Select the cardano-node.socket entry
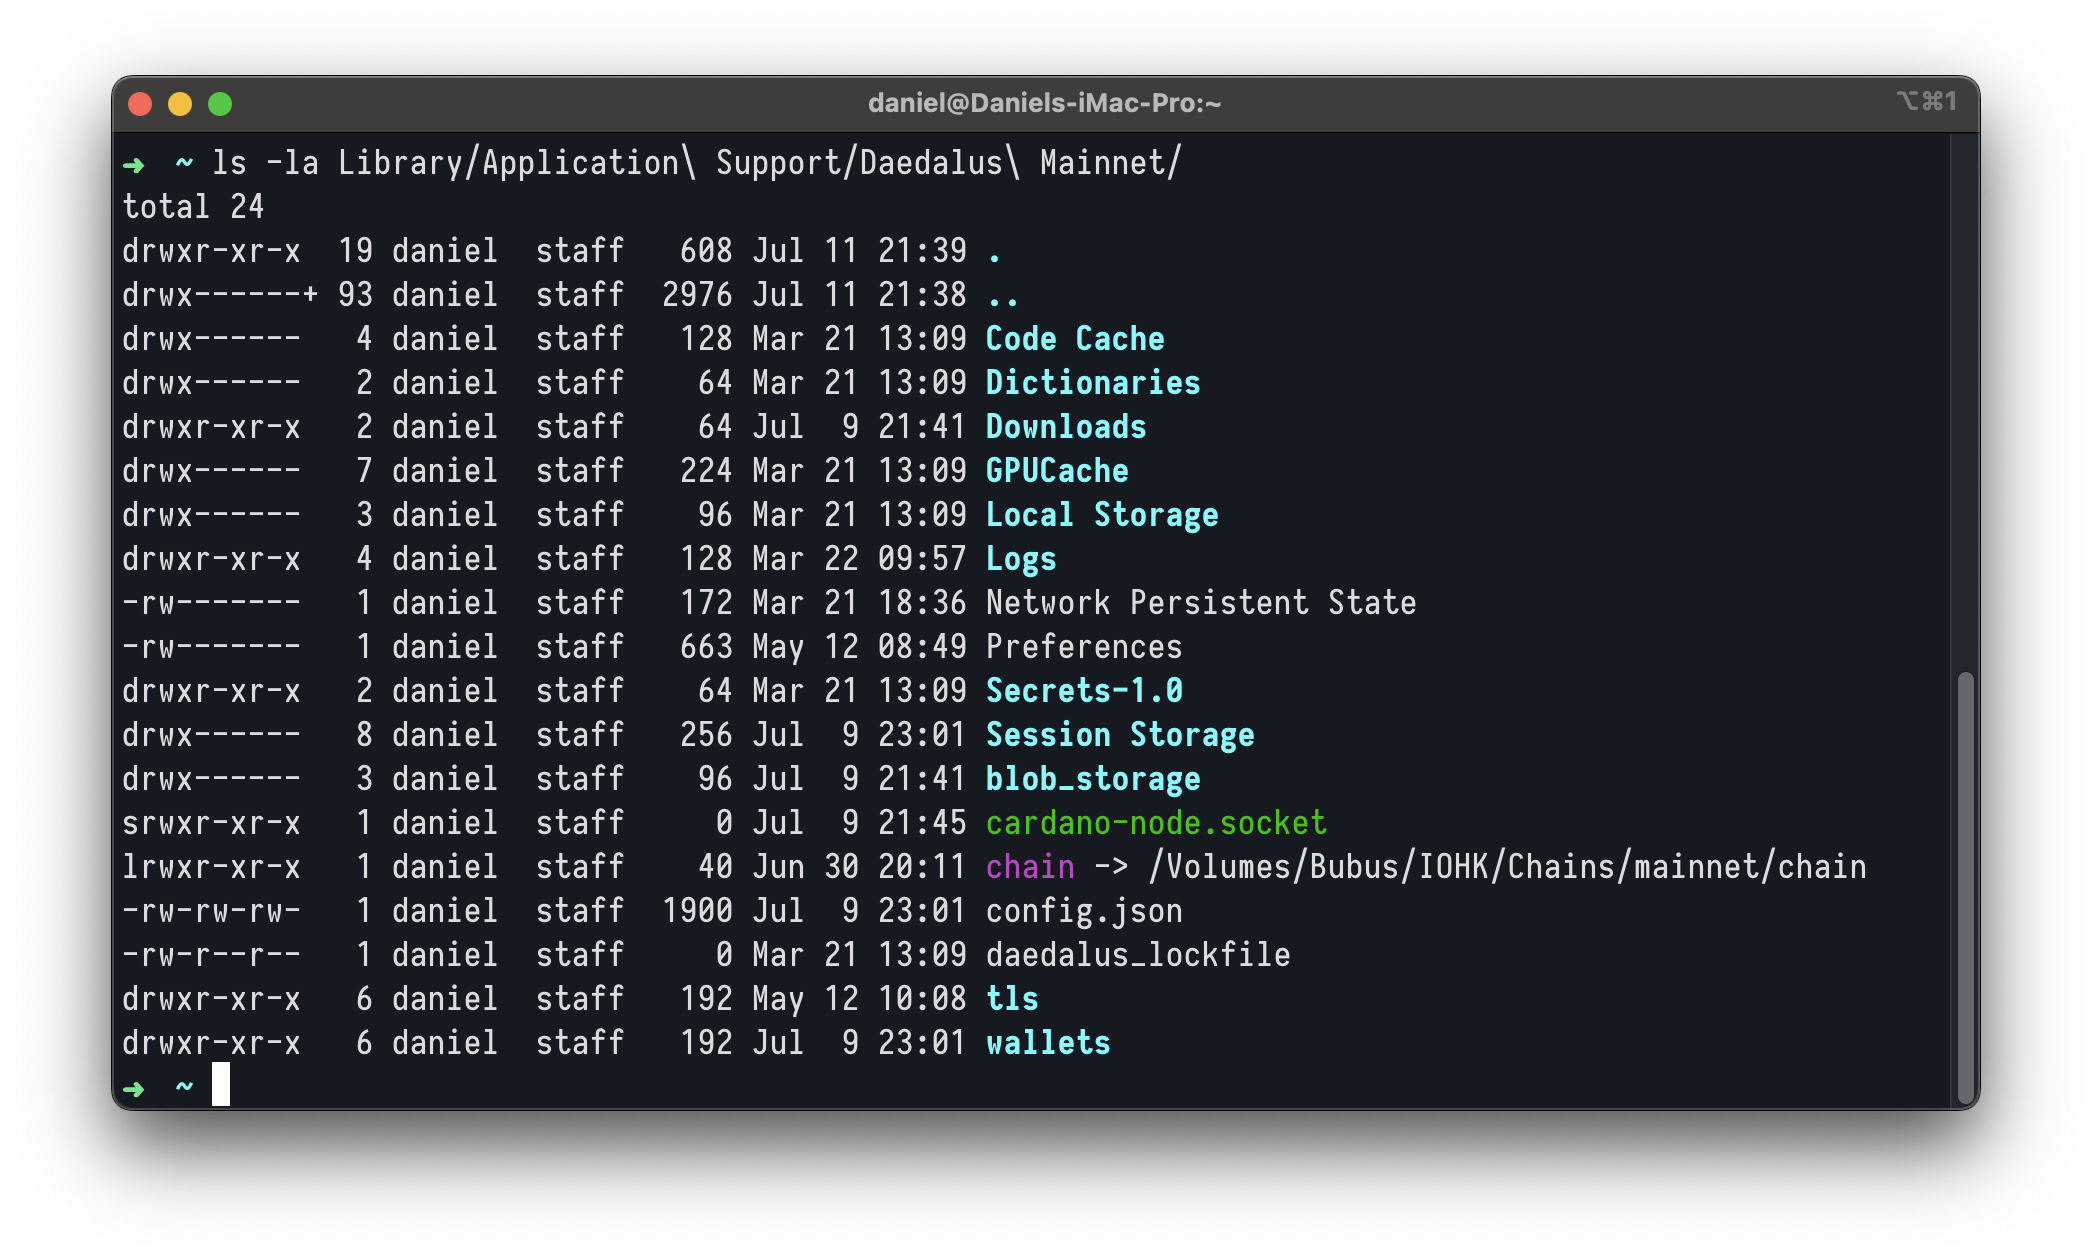 [x=1156, y=823]
